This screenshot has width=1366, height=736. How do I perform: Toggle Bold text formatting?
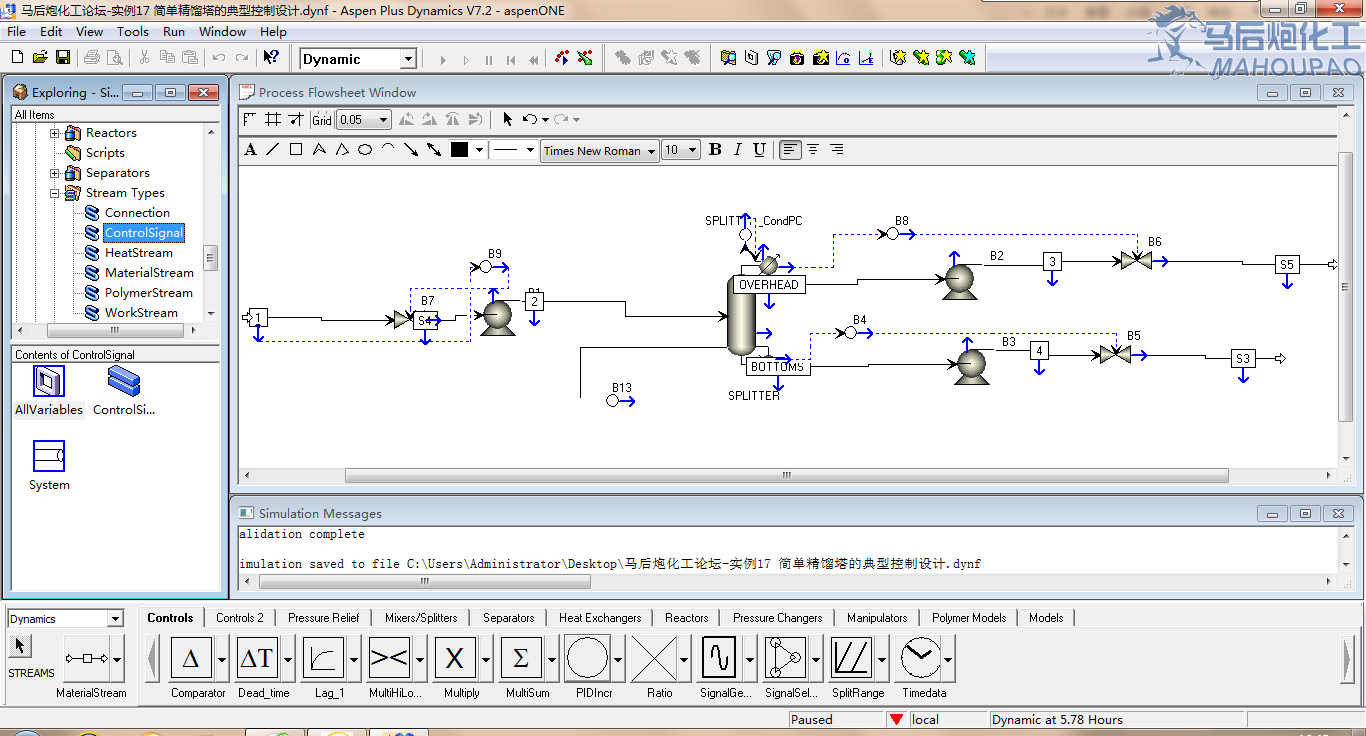(x=715, y=150)
